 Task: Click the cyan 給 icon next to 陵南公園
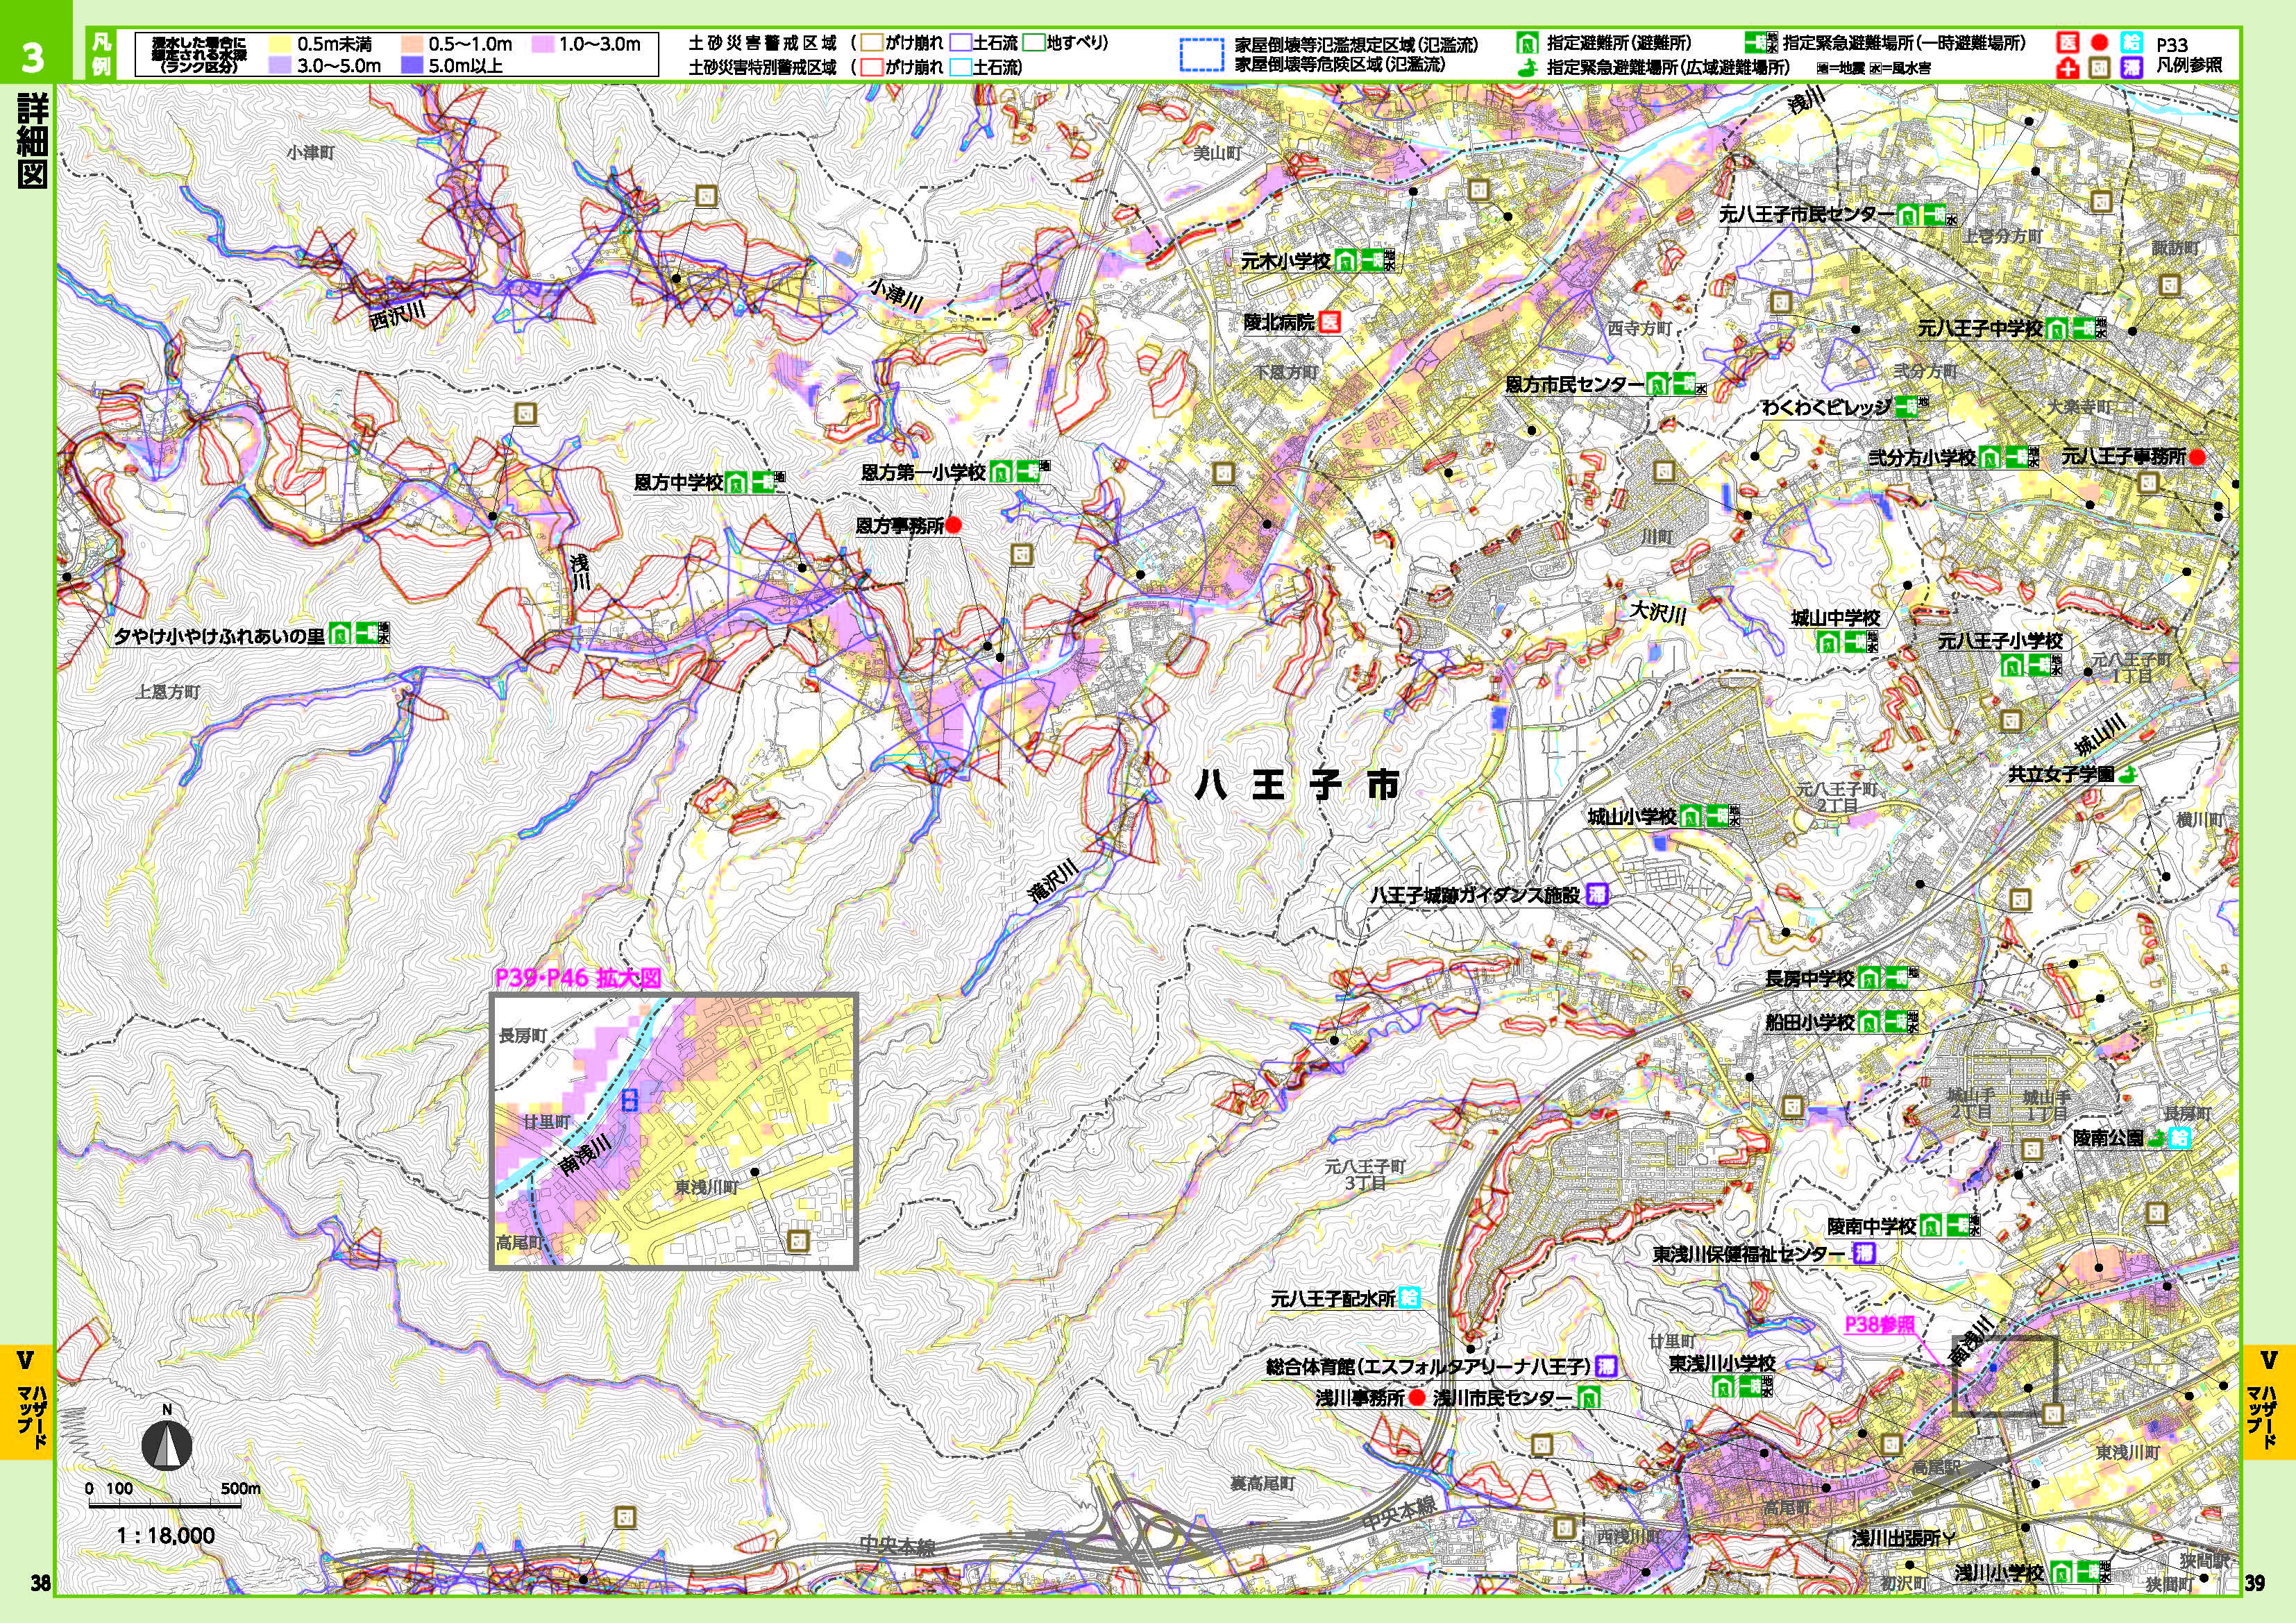pos(2181,1137)
